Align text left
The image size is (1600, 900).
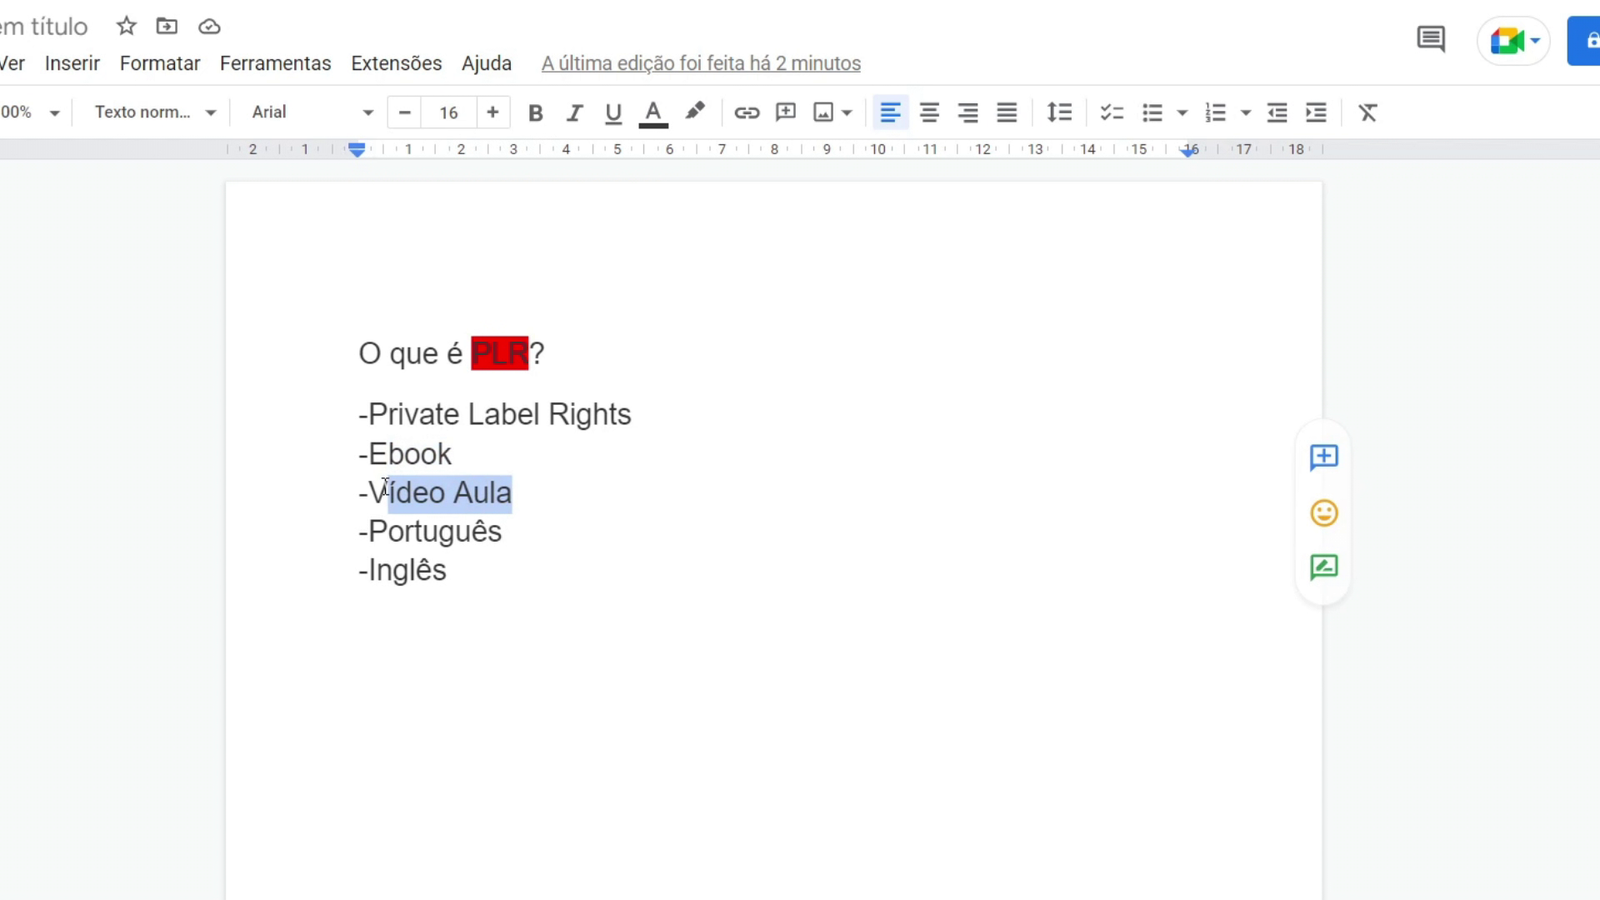pyautogui.click(x=890, y=113)
